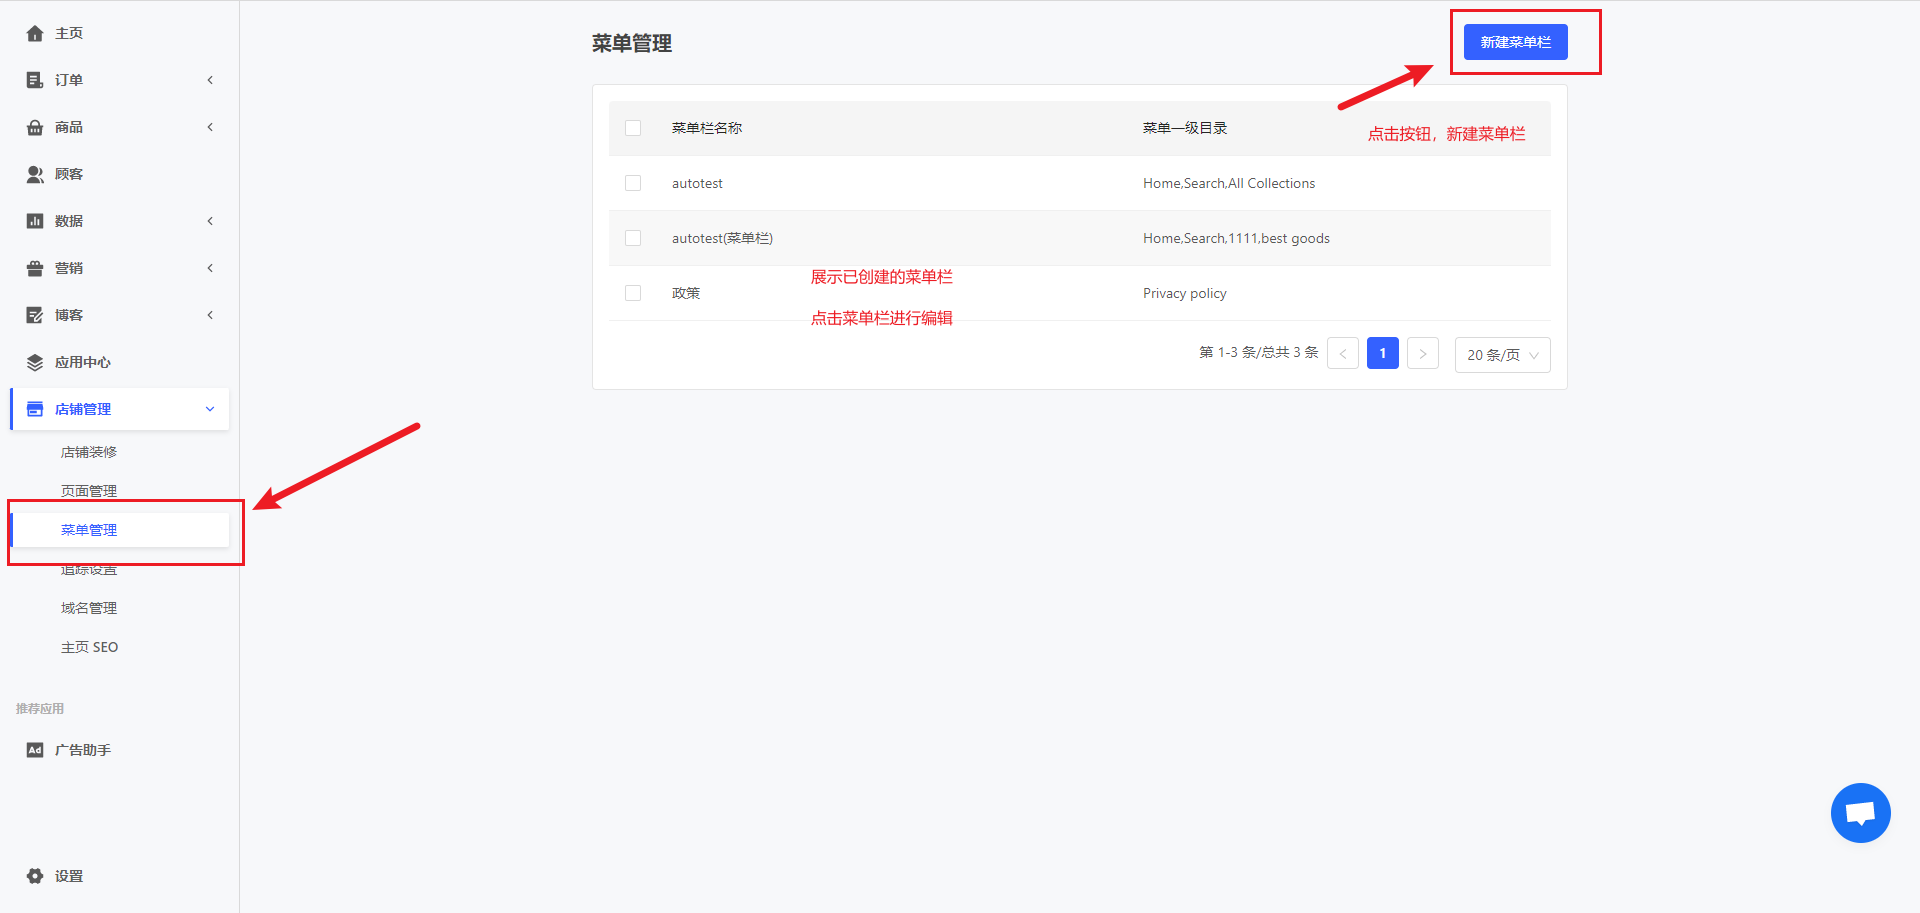Click the Ad helper (广告助手) icon
Image resolution: width=1920 pixels, height=913 pixels.
coord(35,750)
